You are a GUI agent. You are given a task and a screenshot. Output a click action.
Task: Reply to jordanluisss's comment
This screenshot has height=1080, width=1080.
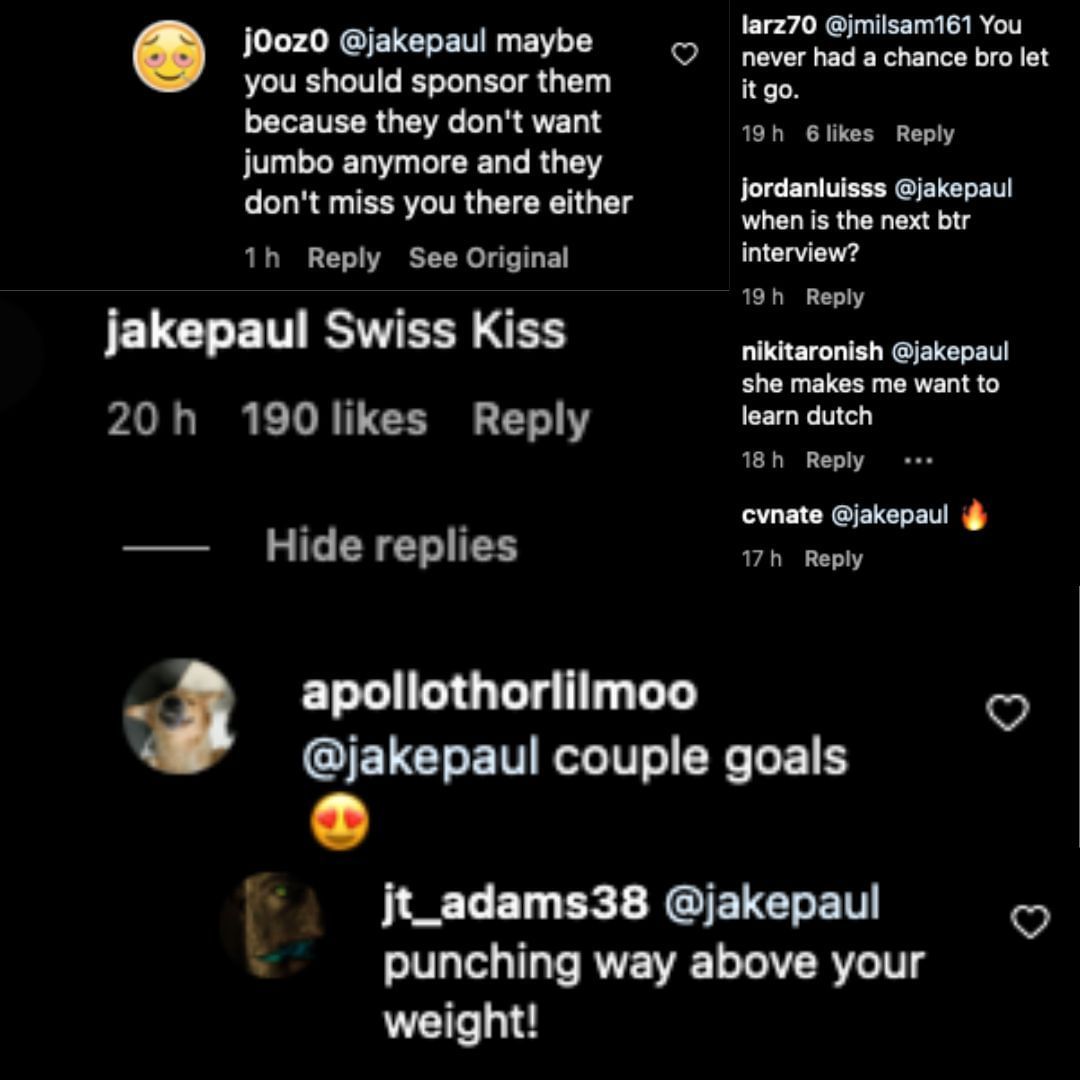[x=835, y=297]
